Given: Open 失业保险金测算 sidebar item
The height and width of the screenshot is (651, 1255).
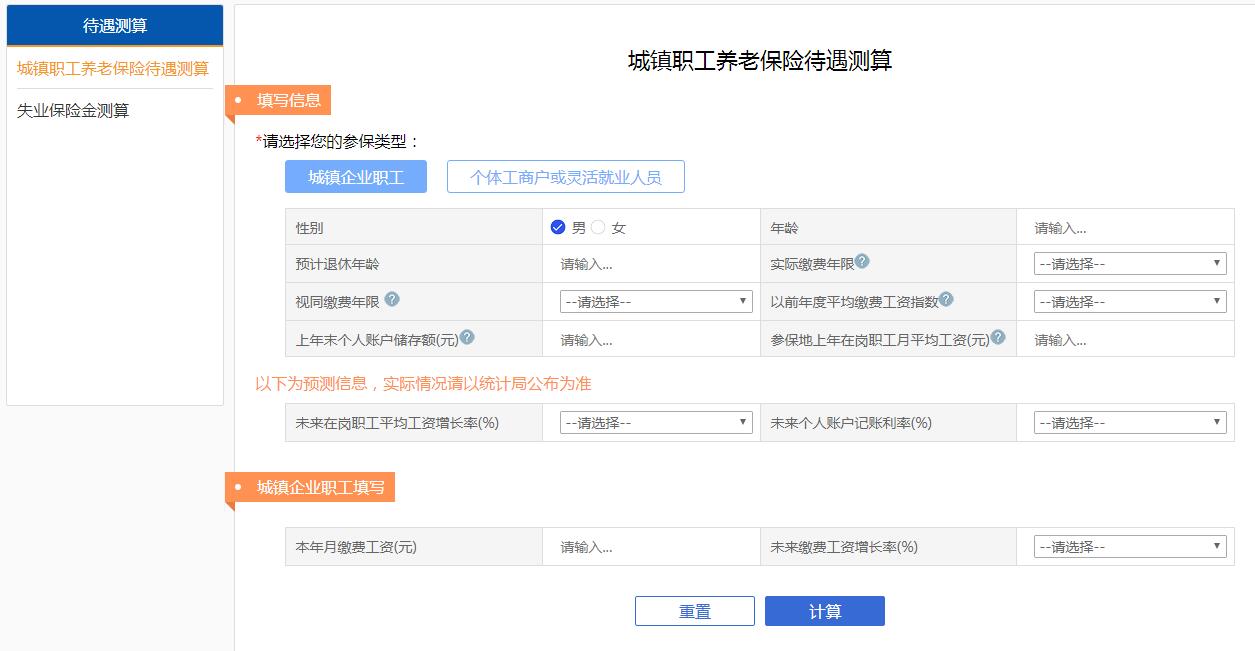Looking at the screenshot, I should point(73,111).
